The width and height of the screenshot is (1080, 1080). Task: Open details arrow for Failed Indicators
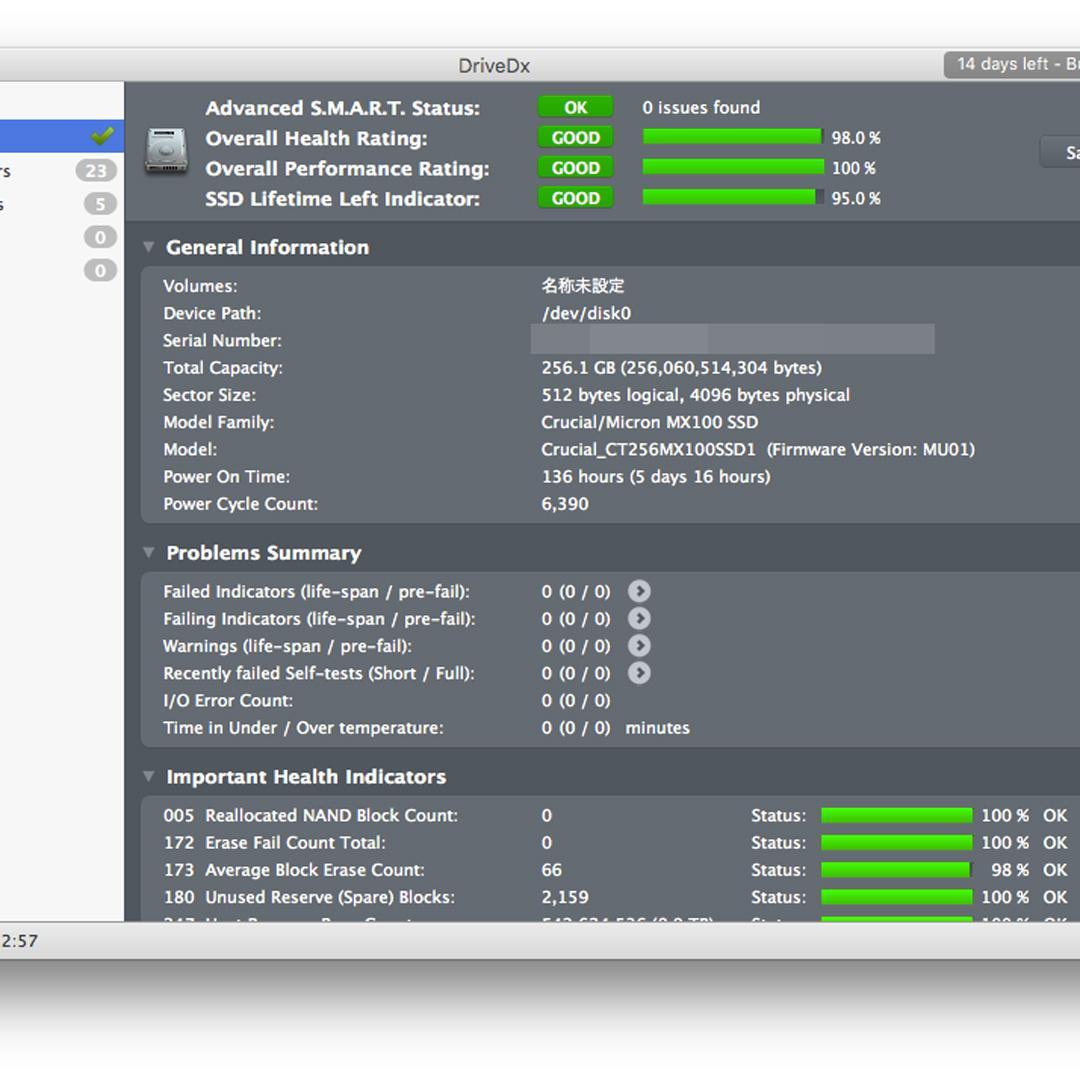[639, 591]
